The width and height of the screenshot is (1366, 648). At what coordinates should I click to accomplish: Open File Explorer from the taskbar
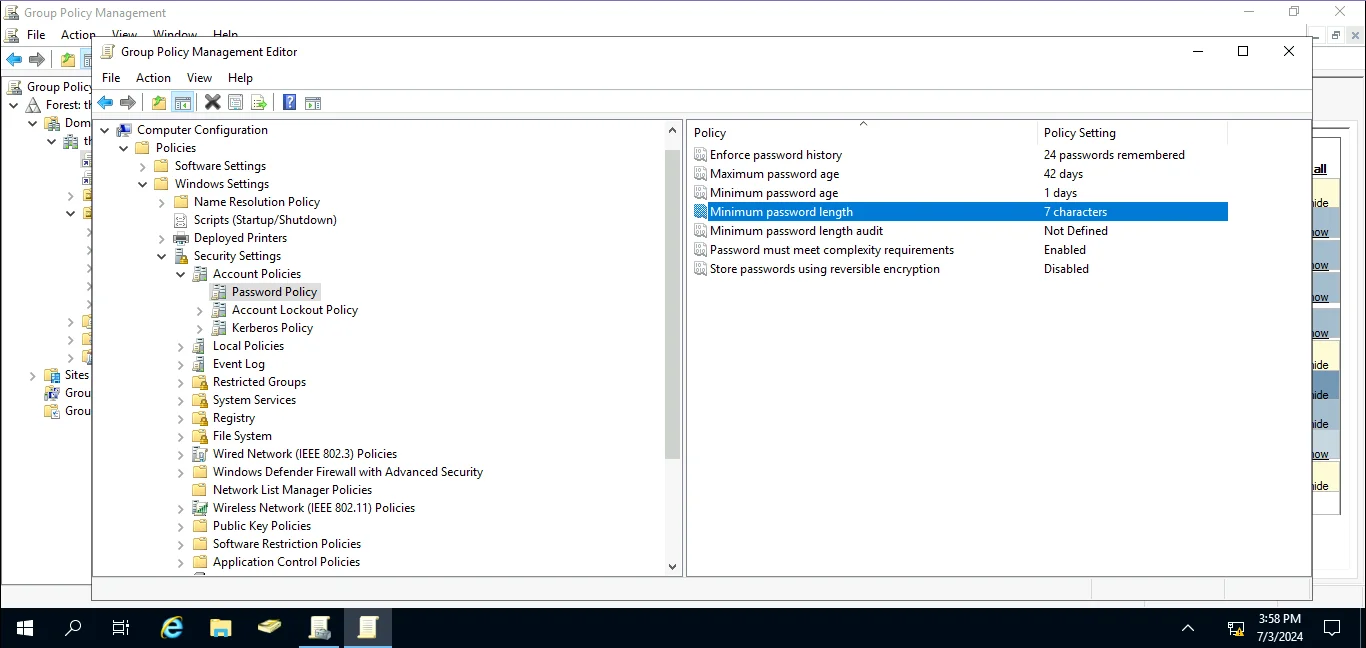coord(221,628)
